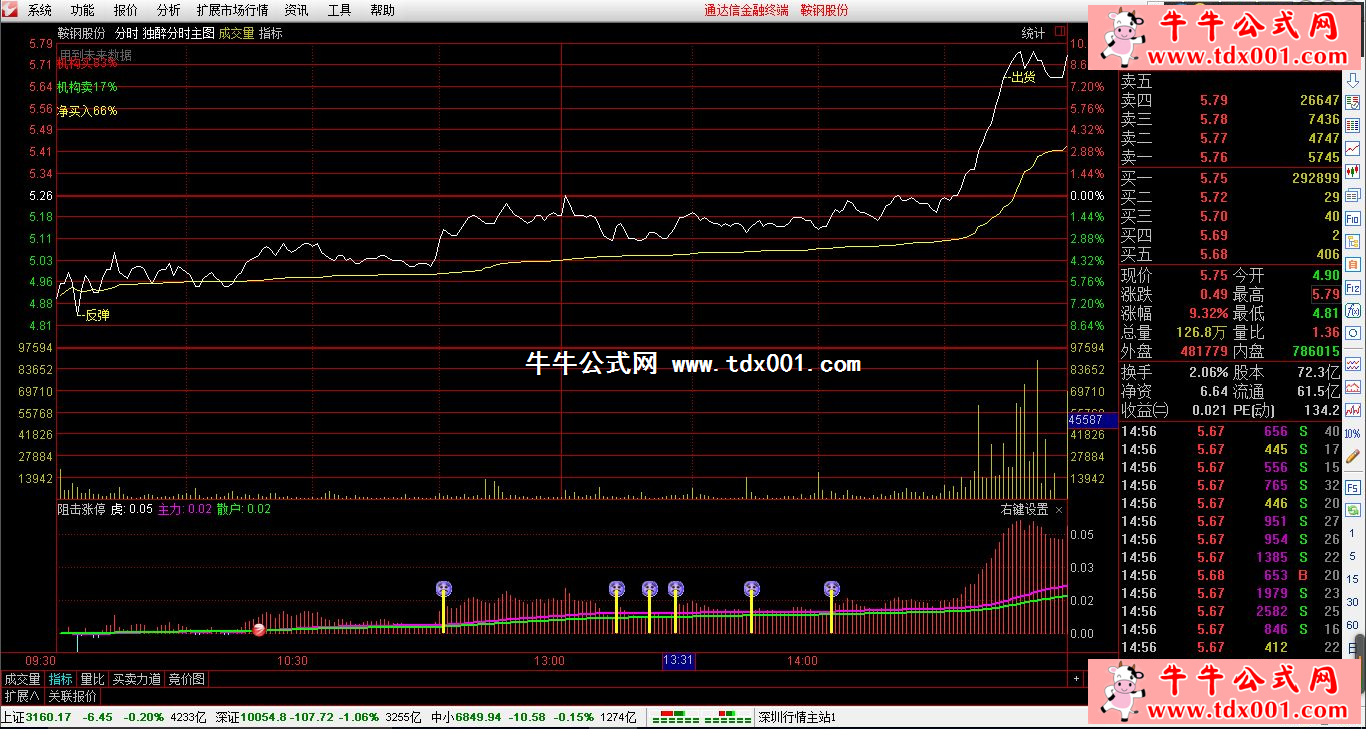The width and height of the screenshot is (1366, 729).
Task: Click the pencil drawing tool icon
Action: click(x=1353, y=456)
